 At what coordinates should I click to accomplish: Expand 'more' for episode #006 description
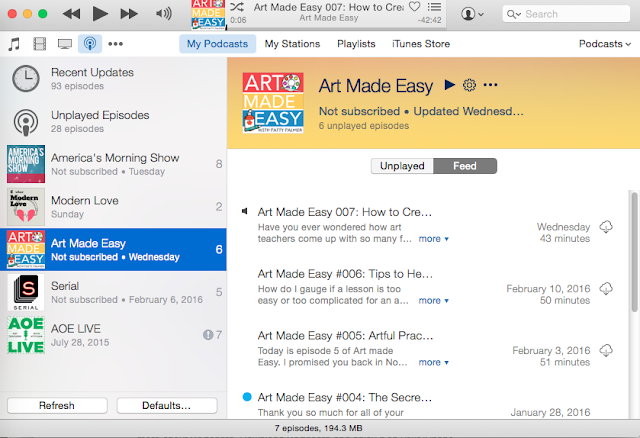pyautogui.click(x=433, y=300)
